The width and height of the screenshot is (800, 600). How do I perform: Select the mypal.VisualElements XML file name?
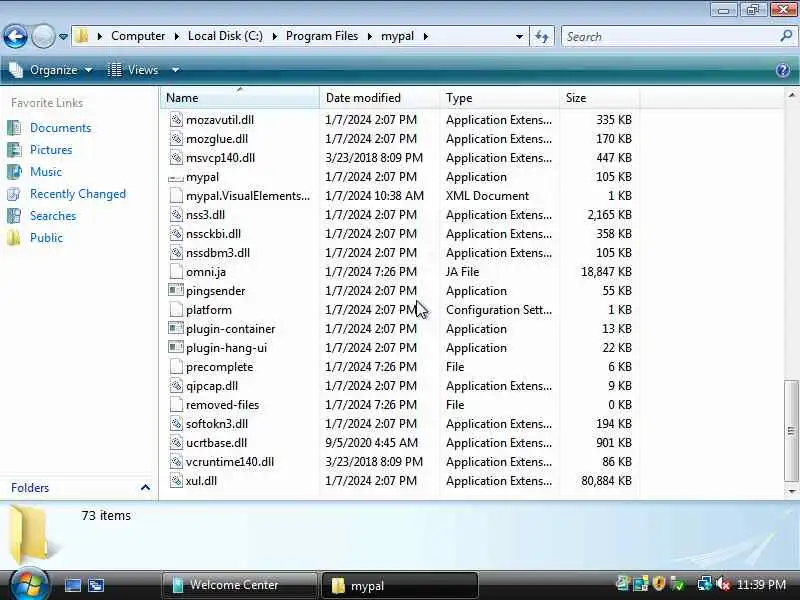pyautogui.click(x=248, y=196)
